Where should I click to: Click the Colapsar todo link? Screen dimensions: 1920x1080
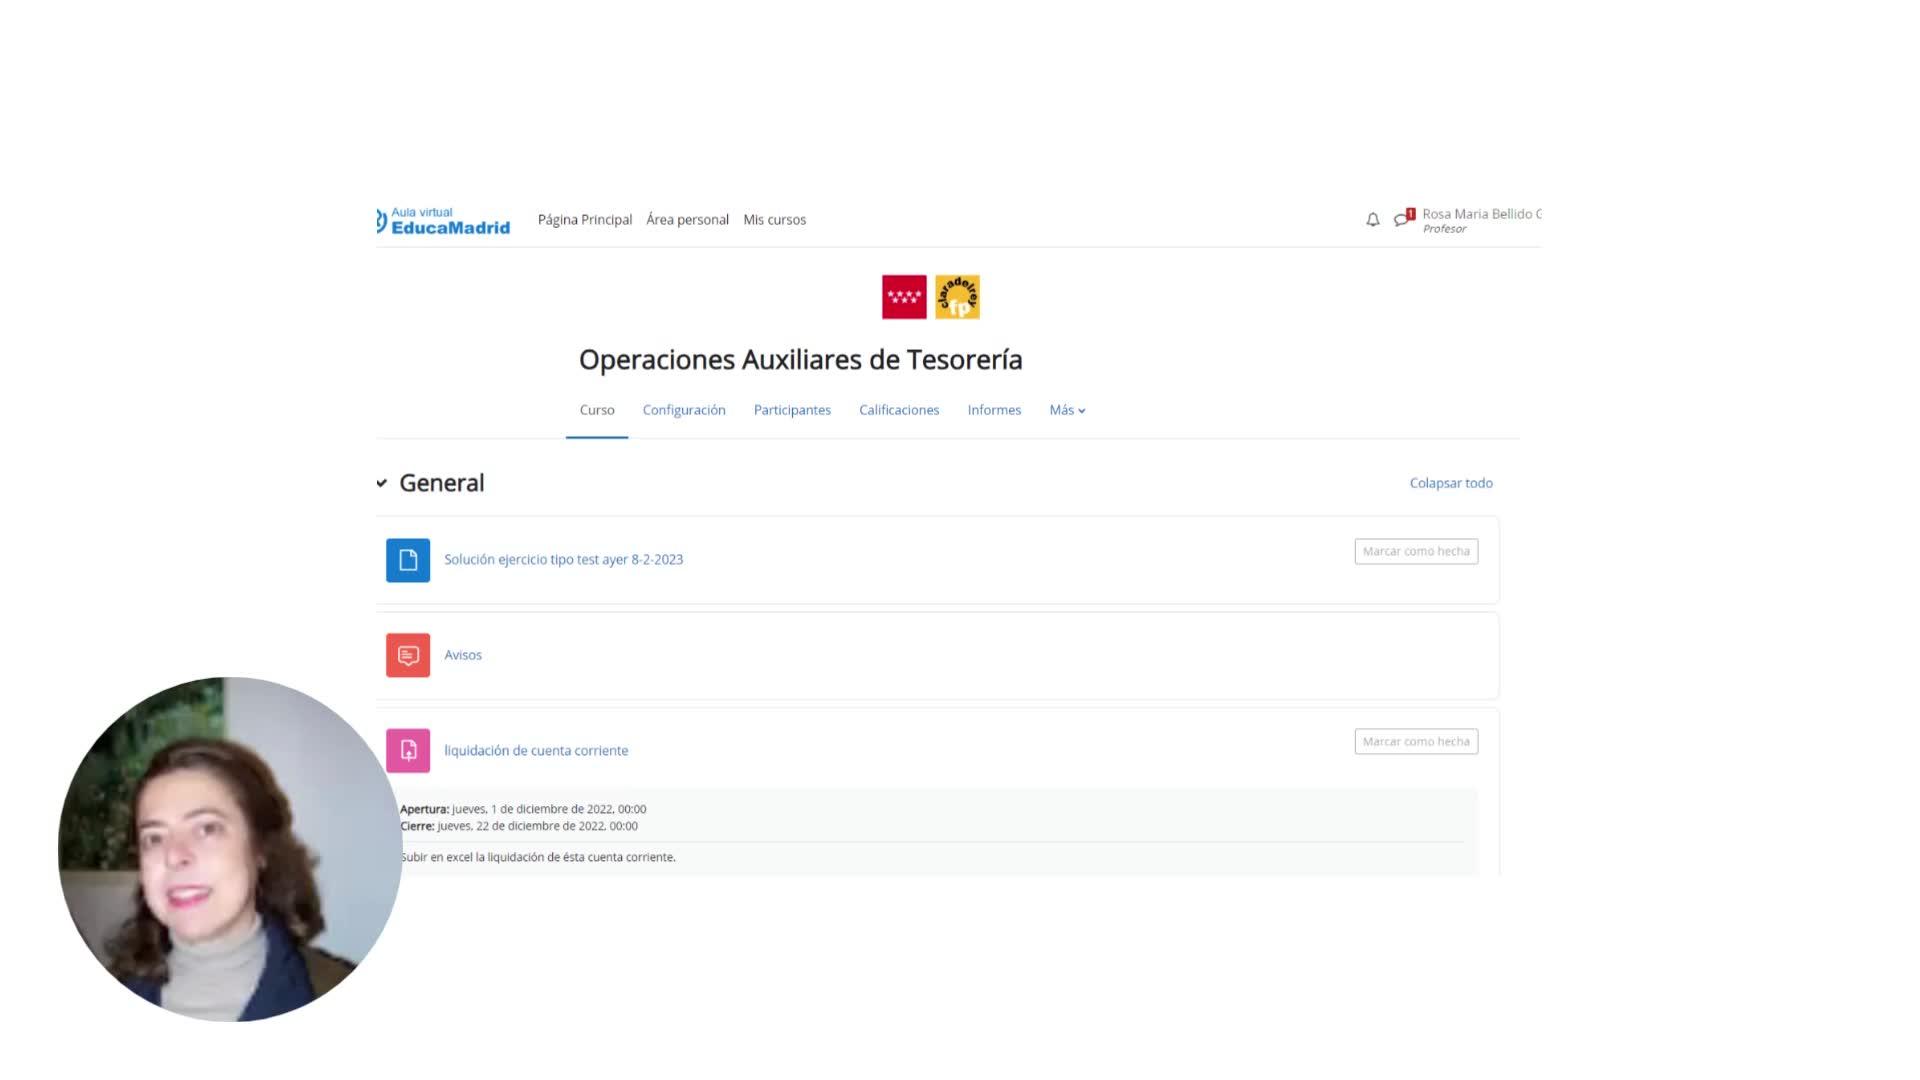pyautogui.click(x=1450, y=483)
